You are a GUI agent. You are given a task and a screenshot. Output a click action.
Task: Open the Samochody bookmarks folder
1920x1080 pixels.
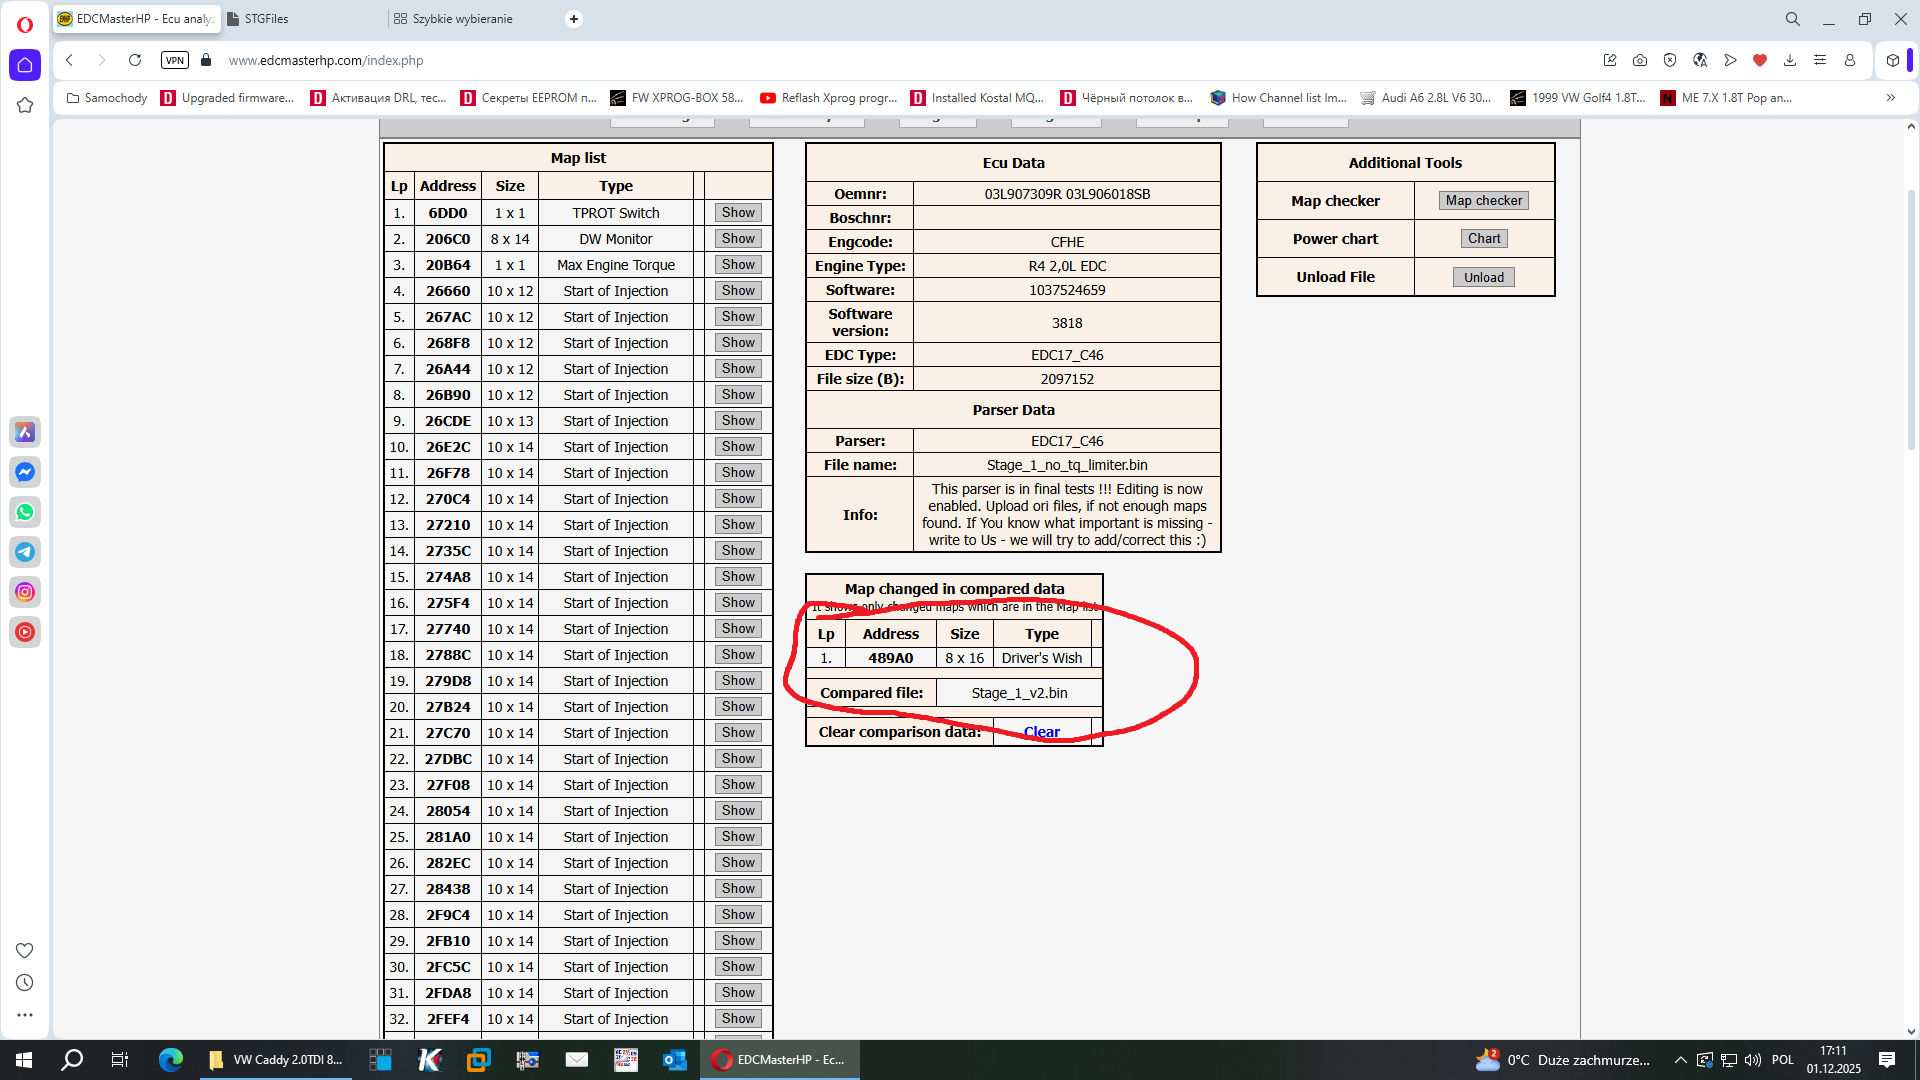(x=107, y=98)
